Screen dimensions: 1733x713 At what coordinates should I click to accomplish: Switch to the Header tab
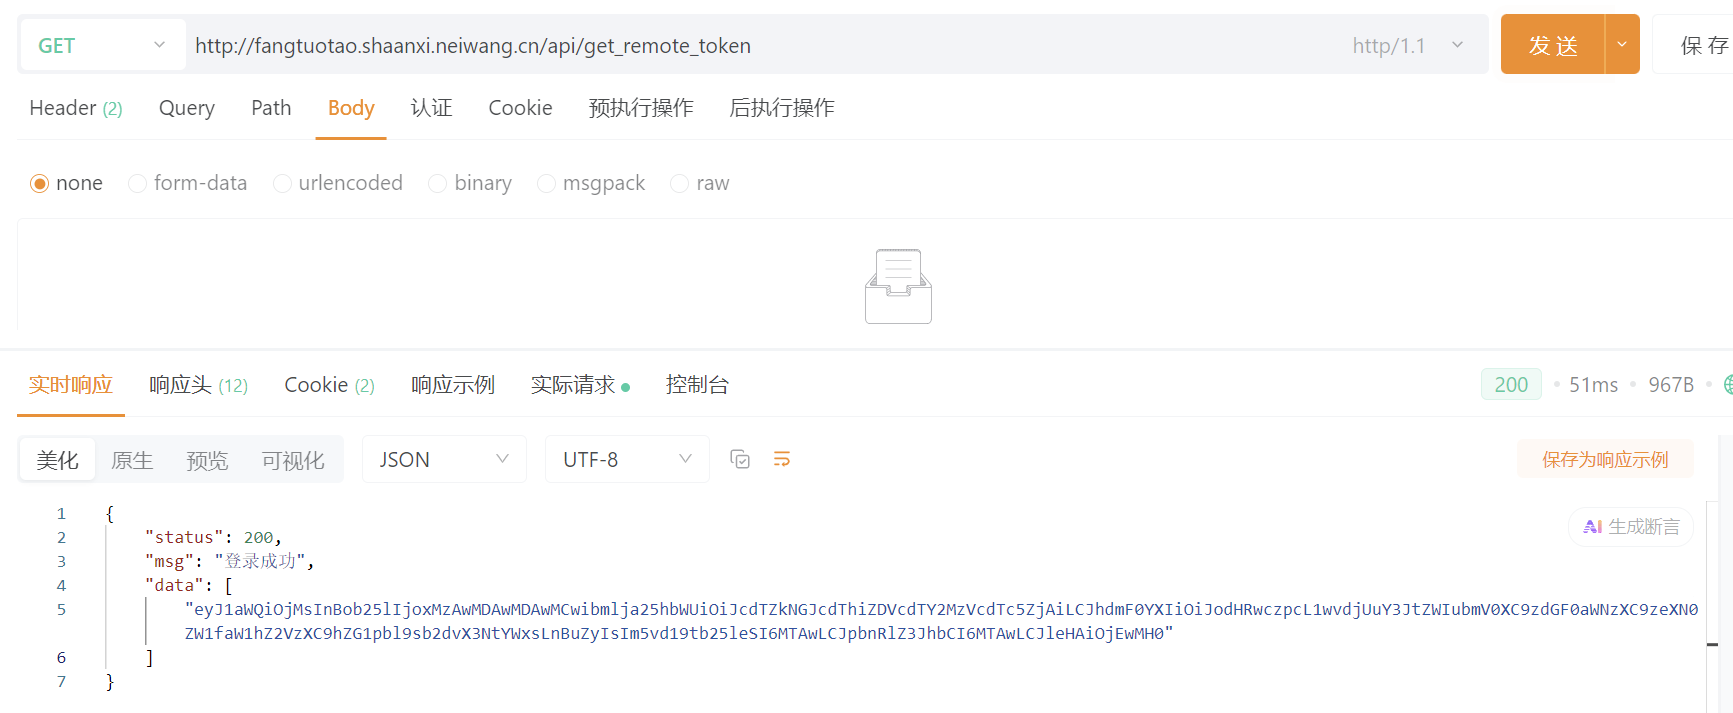click(x=75, y=108)
